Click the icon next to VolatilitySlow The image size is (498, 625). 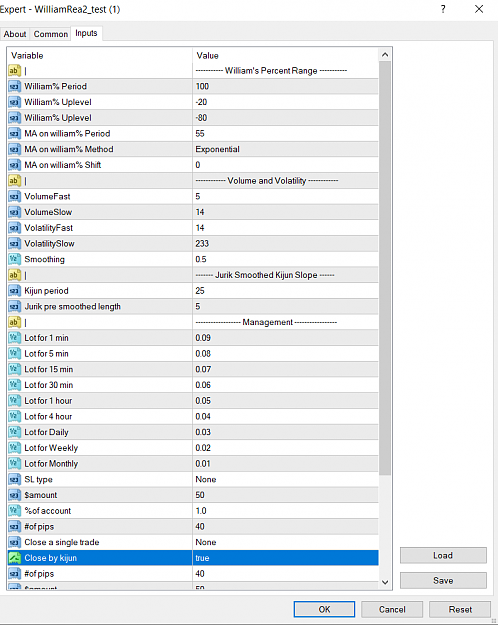point(14,244)
